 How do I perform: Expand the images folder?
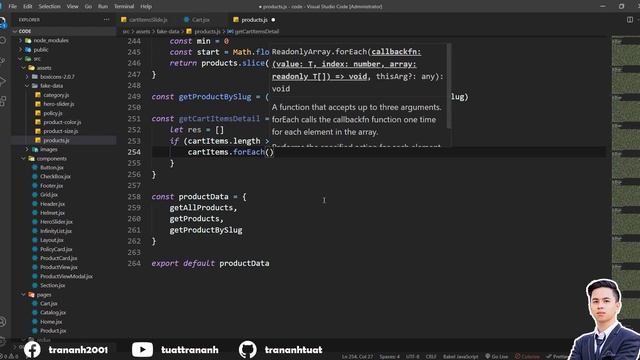coord(27,149)
